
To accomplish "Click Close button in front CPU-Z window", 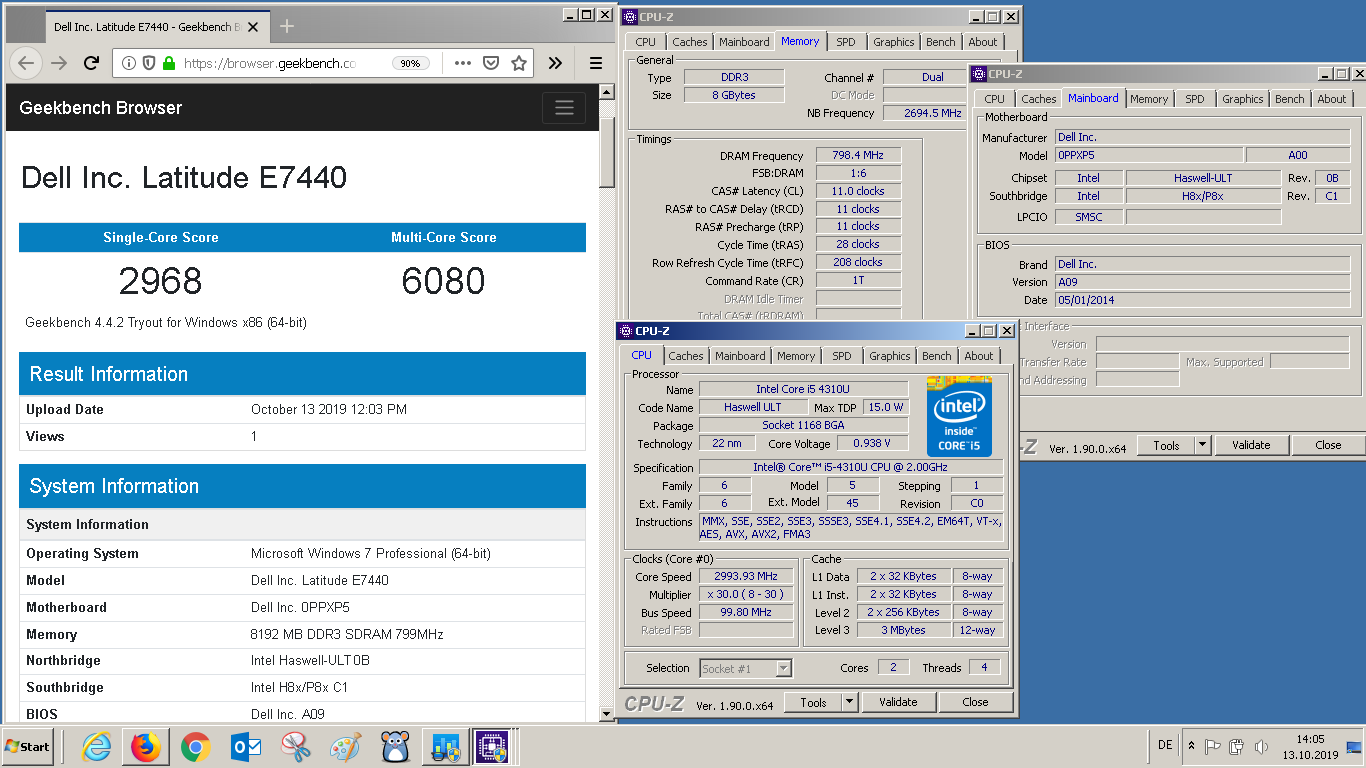I will [x=975, y=702].
